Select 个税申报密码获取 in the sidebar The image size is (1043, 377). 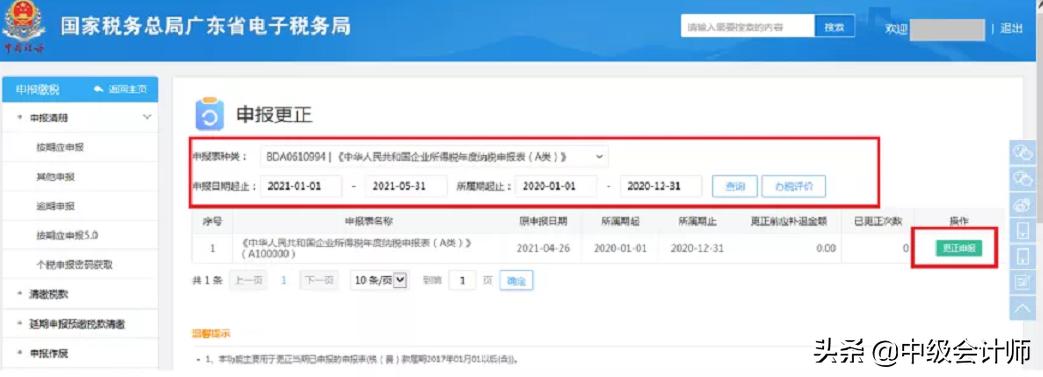[x=74, y=265]
